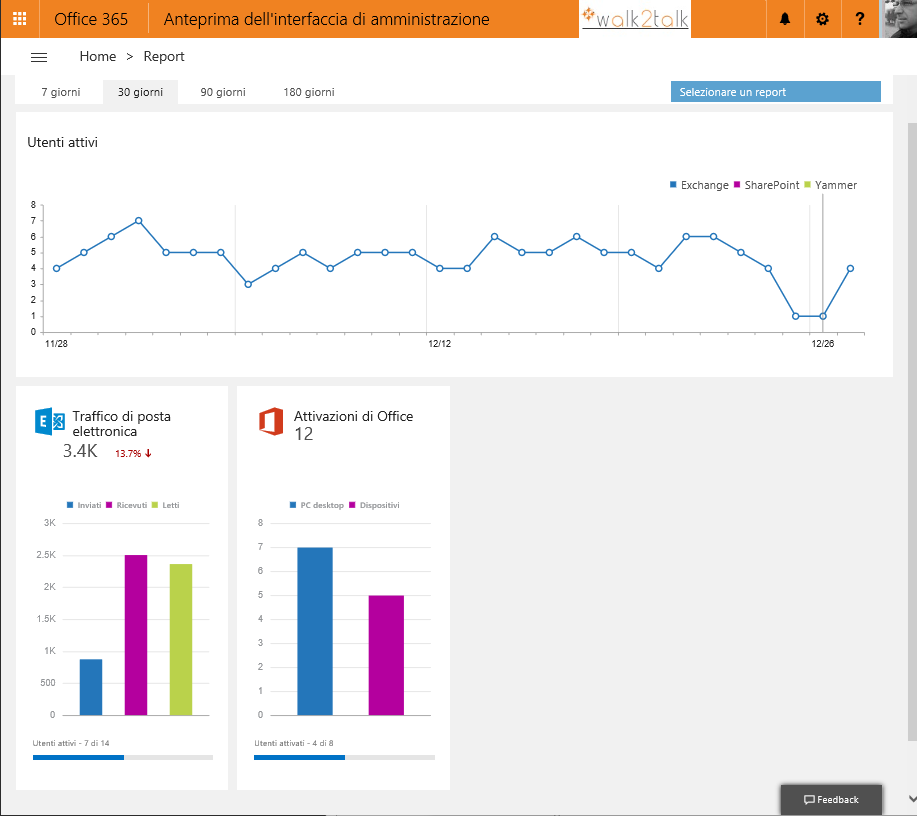Click the Utenti attivi 7 di 14 progress bar

pyautogui.click(x=123, y=758)
